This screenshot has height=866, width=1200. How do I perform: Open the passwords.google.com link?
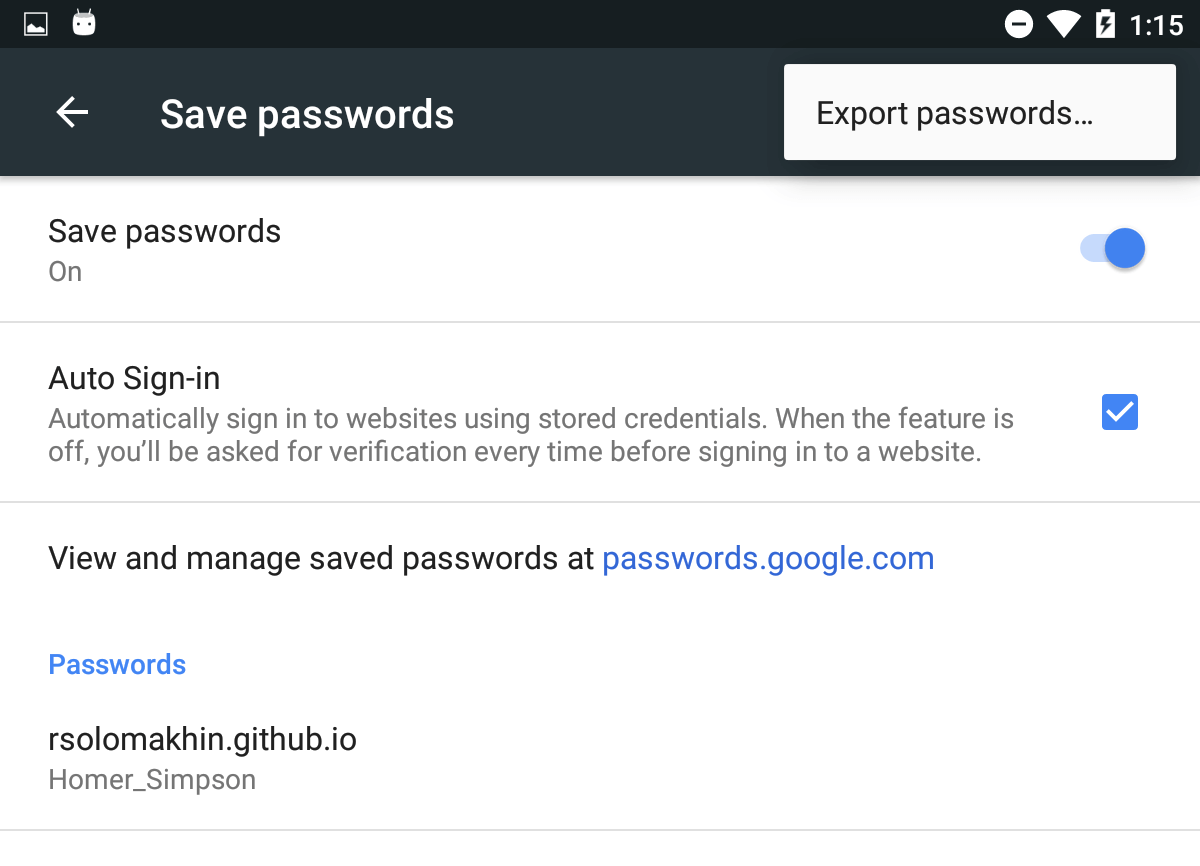point(768,558)
